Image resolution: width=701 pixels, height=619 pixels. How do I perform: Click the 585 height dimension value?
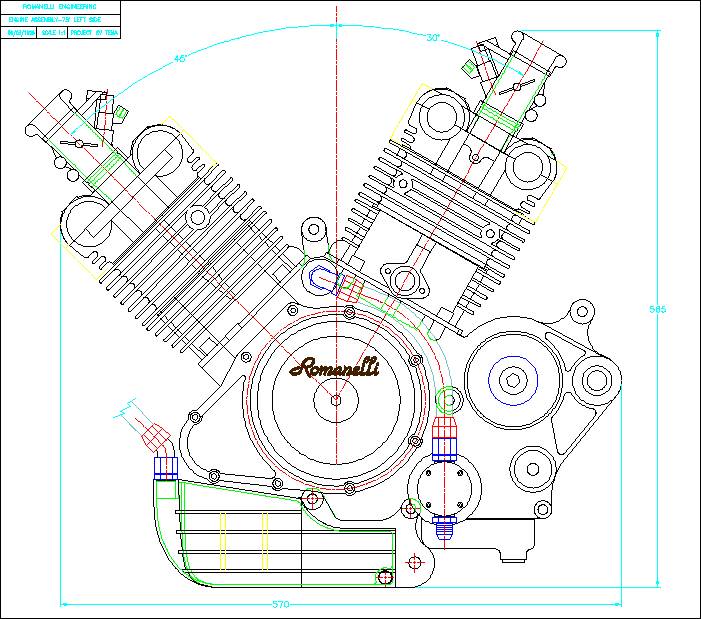coord(657,309)
